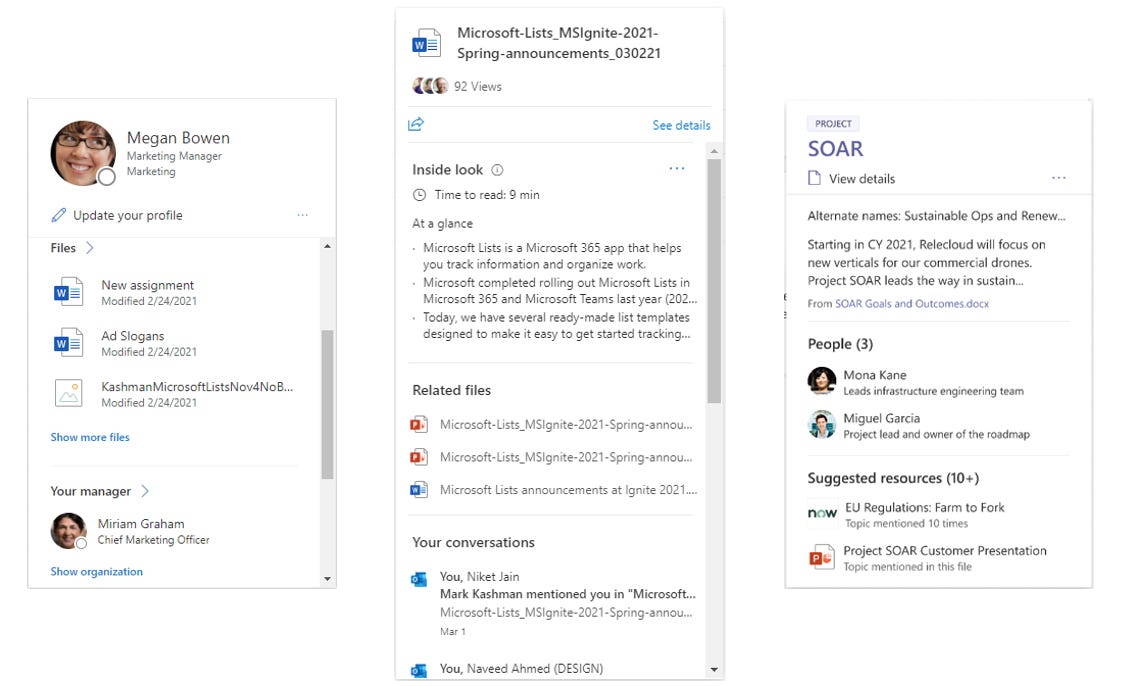1121x686 pixels.
Task: Click Miguel Garcia's name
Action: click(x=882, y=418)
